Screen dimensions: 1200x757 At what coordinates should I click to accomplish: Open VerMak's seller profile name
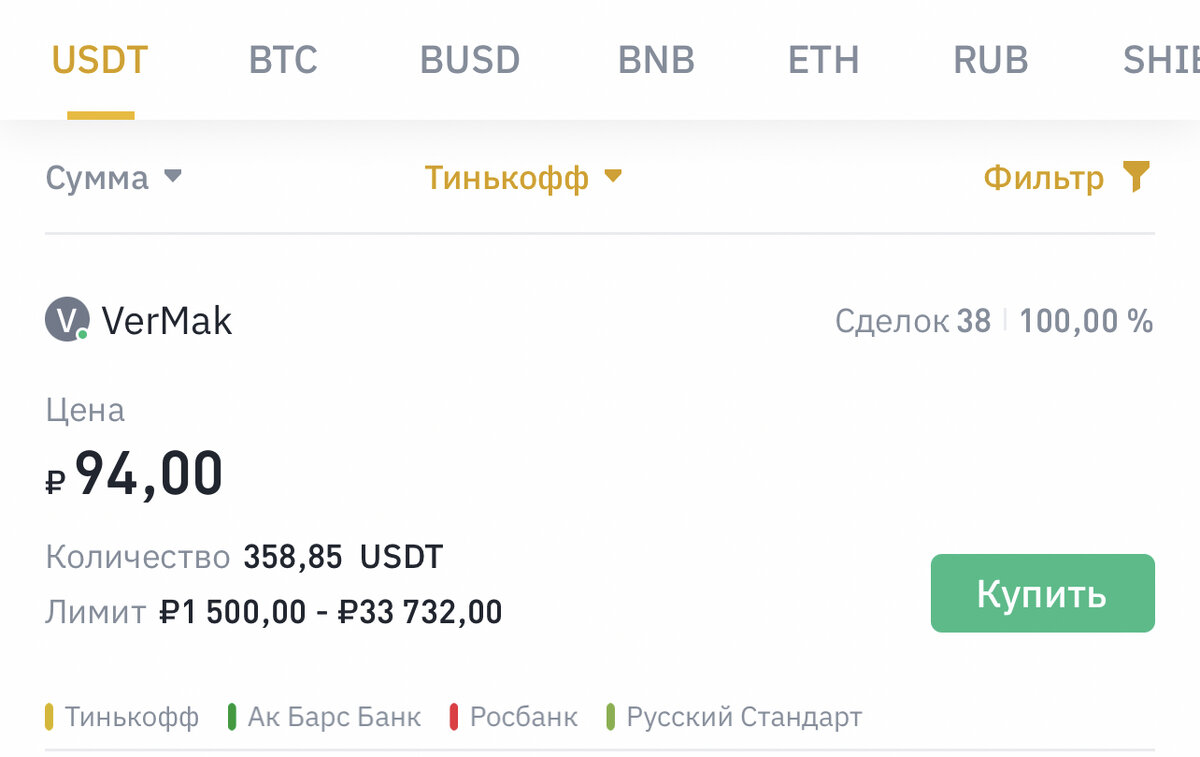(x=168, y=320)
